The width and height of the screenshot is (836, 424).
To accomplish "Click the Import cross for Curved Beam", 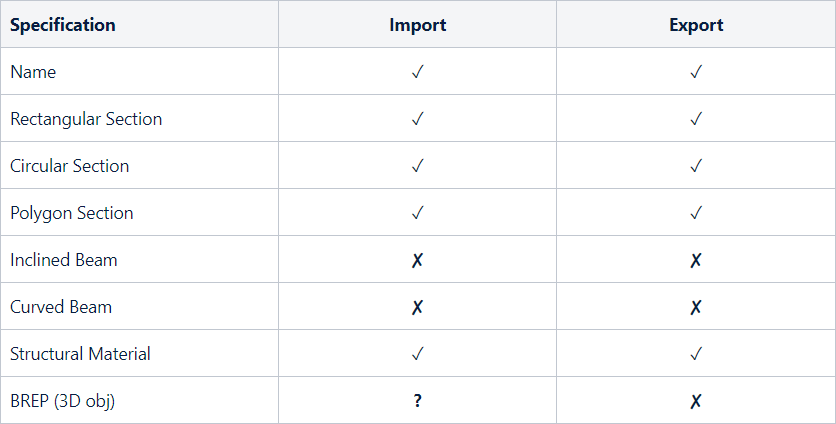I will [x=417, y=307].
